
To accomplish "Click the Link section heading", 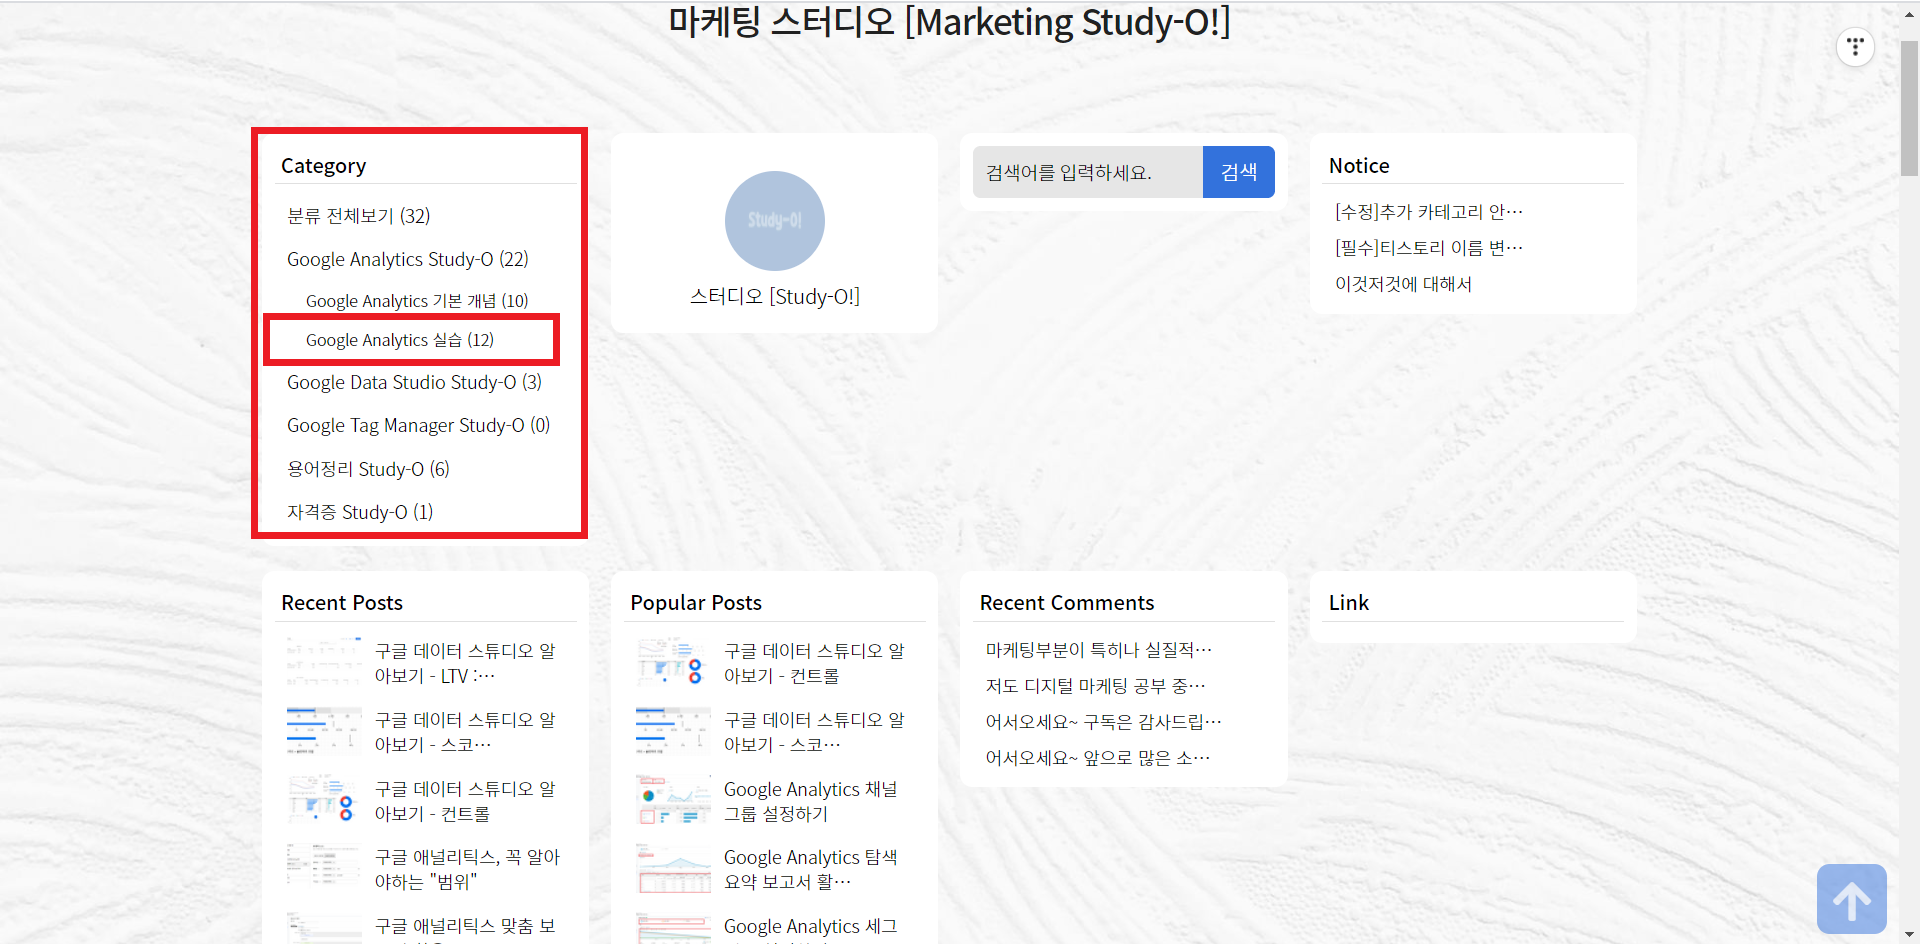I will click(x=1349, y=603).
